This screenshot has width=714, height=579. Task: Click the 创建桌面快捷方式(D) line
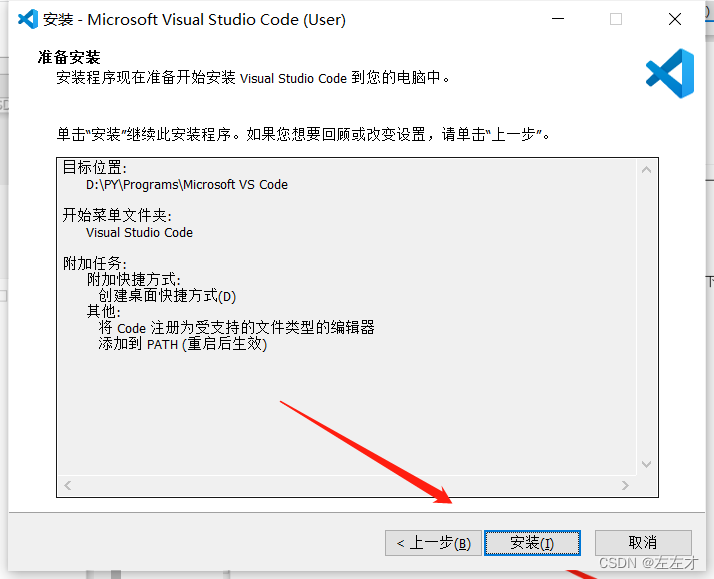pyautogui.click(x=167, y=295)
